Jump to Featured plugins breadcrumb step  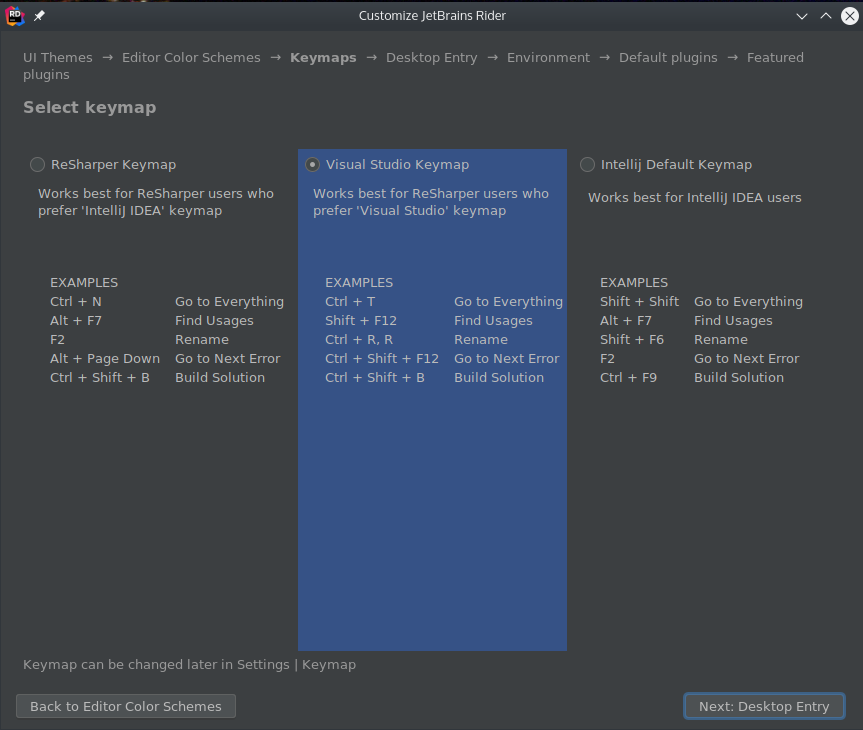775,58
